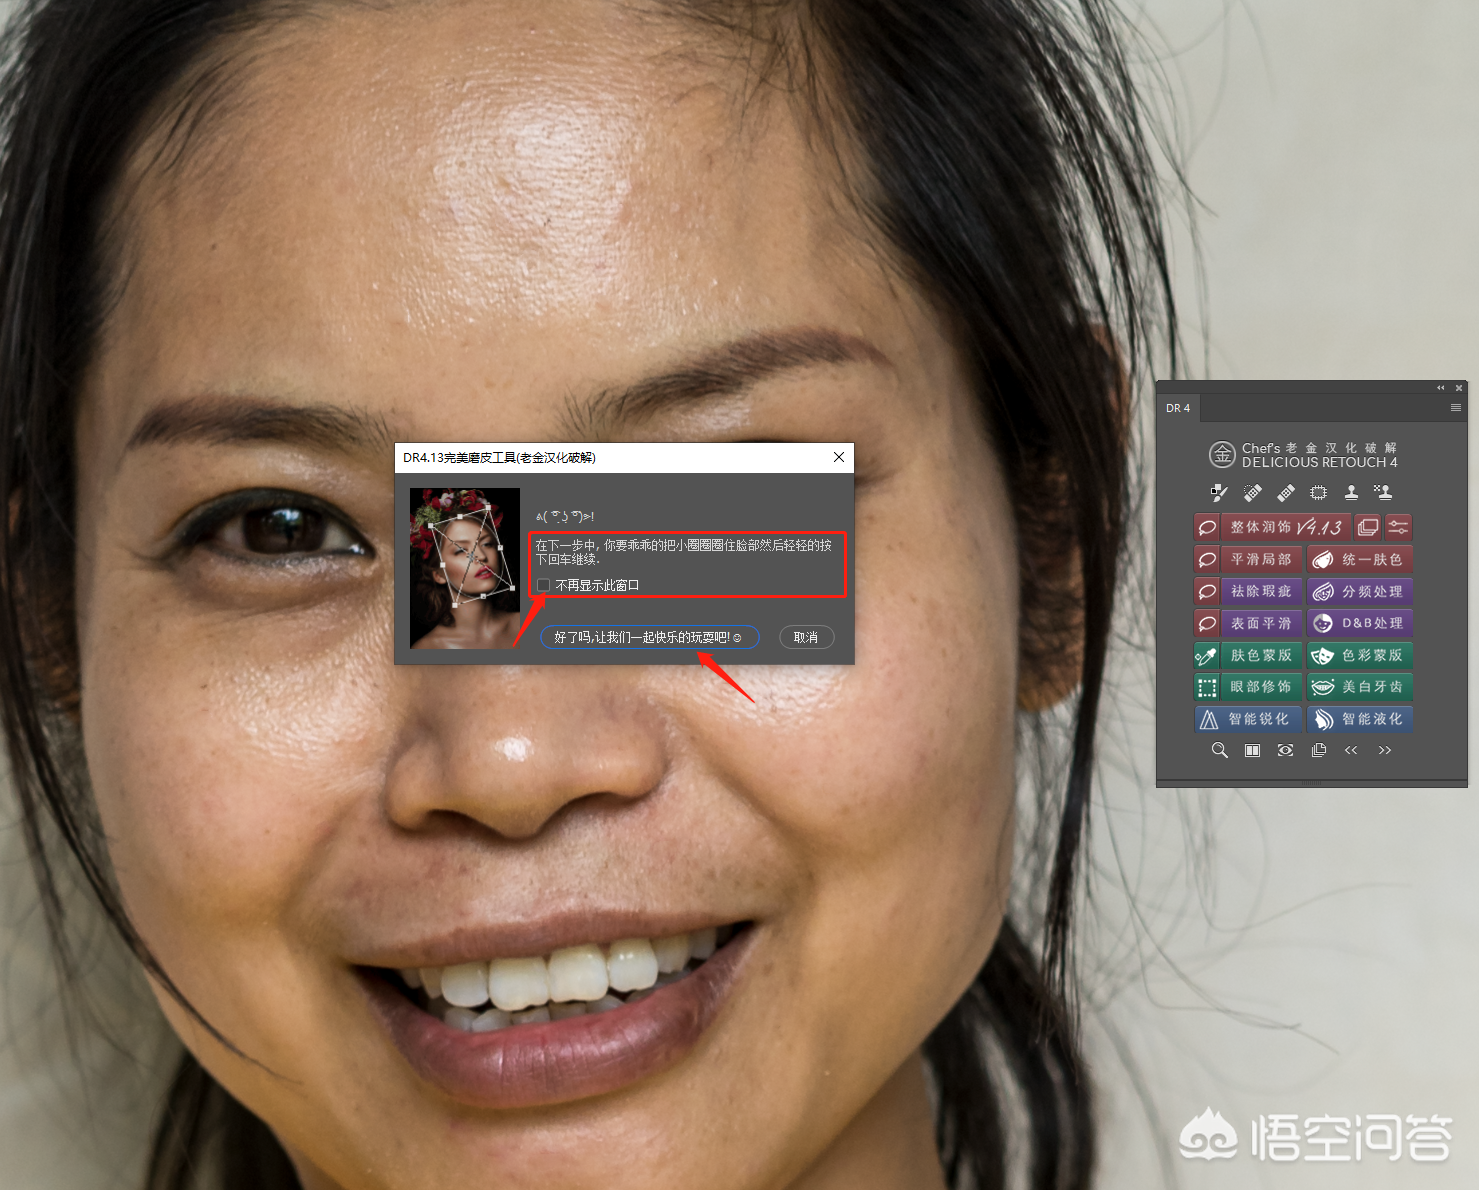Click the >> next arrows at panel bottom
This screenshot has width=1479, height=1190.
pos(1385,750)
